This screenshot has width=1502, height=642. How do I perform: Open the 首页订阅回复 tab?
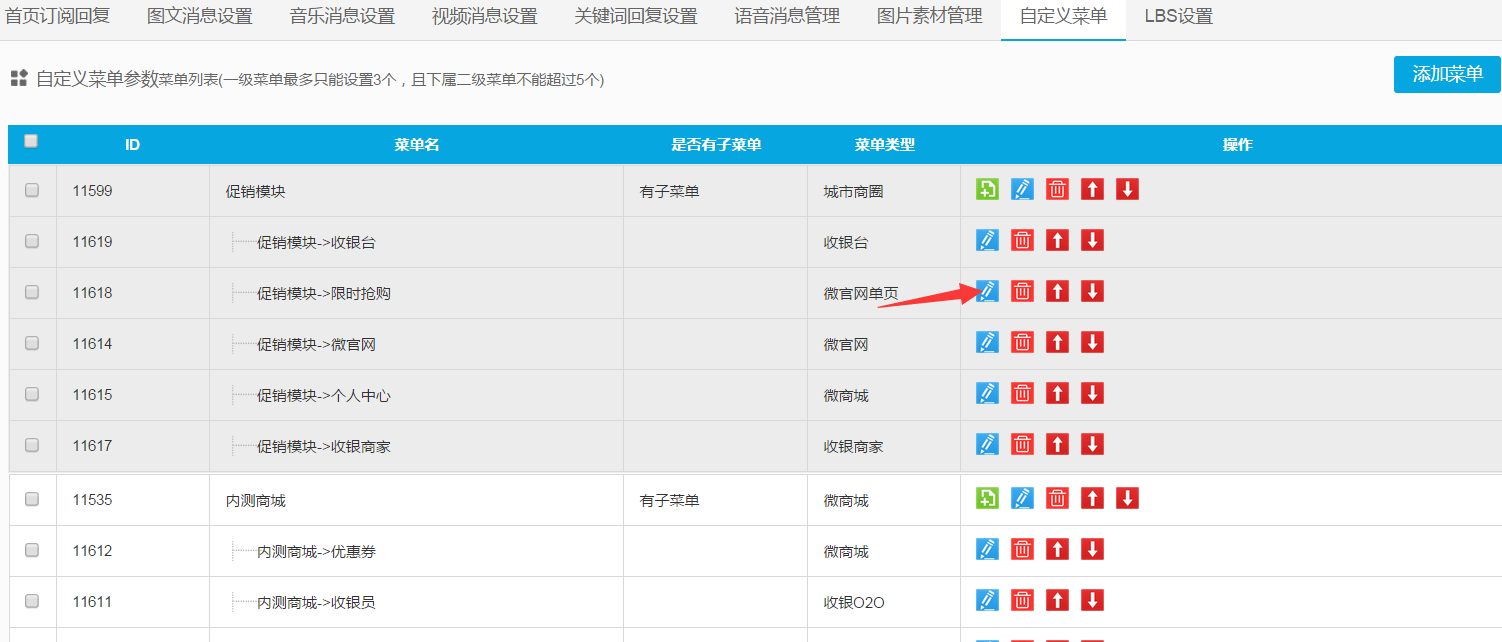57,17
